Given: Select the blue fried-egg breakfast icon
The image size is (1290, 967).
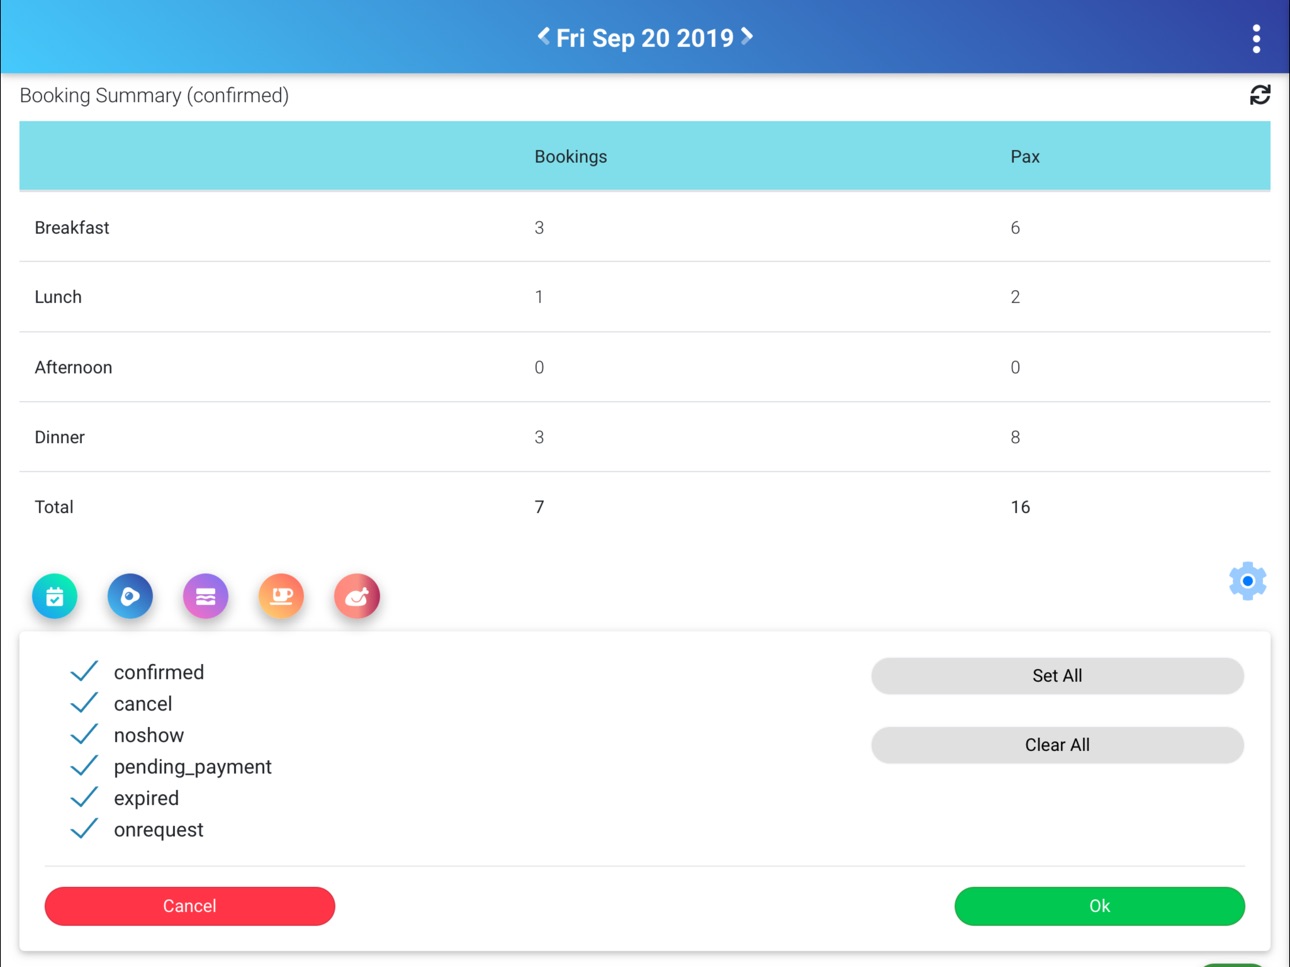Looking at the screenshot, I should (130, 596).
